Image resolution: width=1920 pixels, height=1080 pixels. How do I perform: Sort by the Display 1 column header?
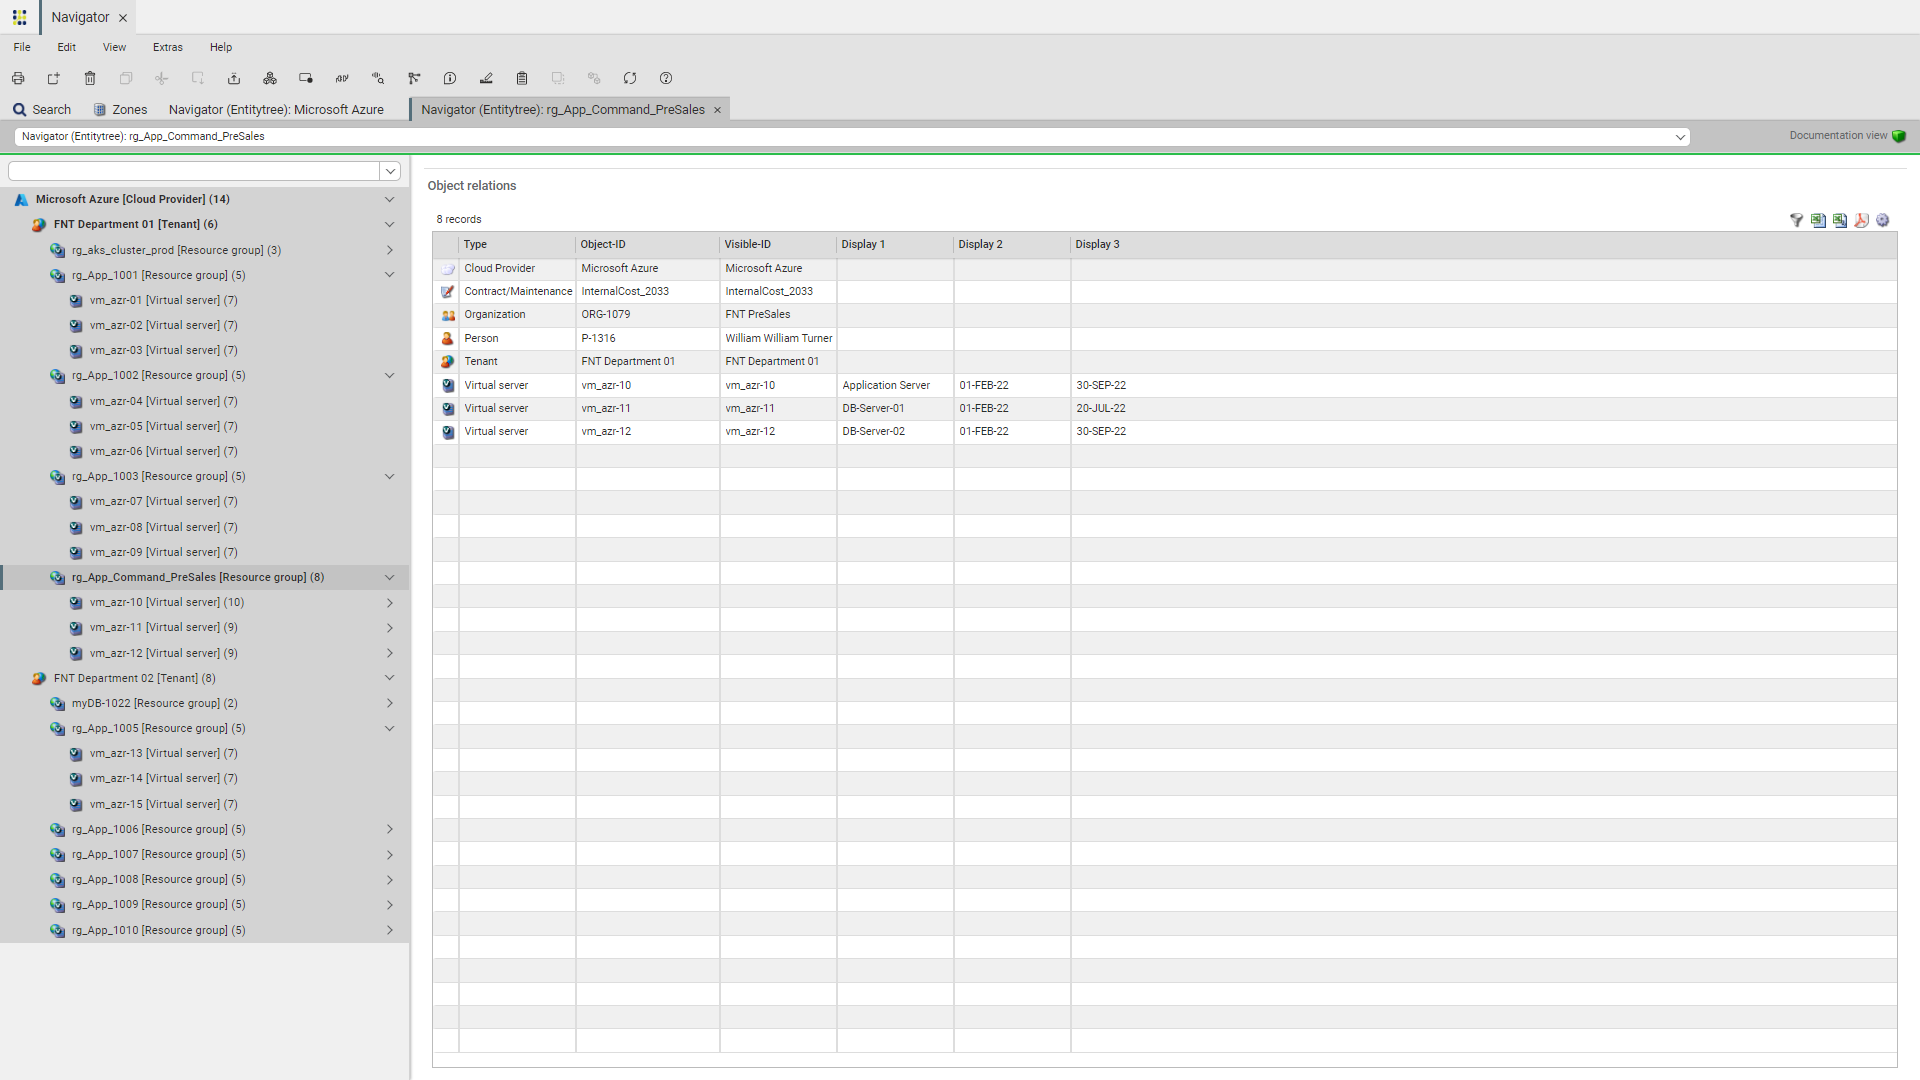(x=895, y=244)
